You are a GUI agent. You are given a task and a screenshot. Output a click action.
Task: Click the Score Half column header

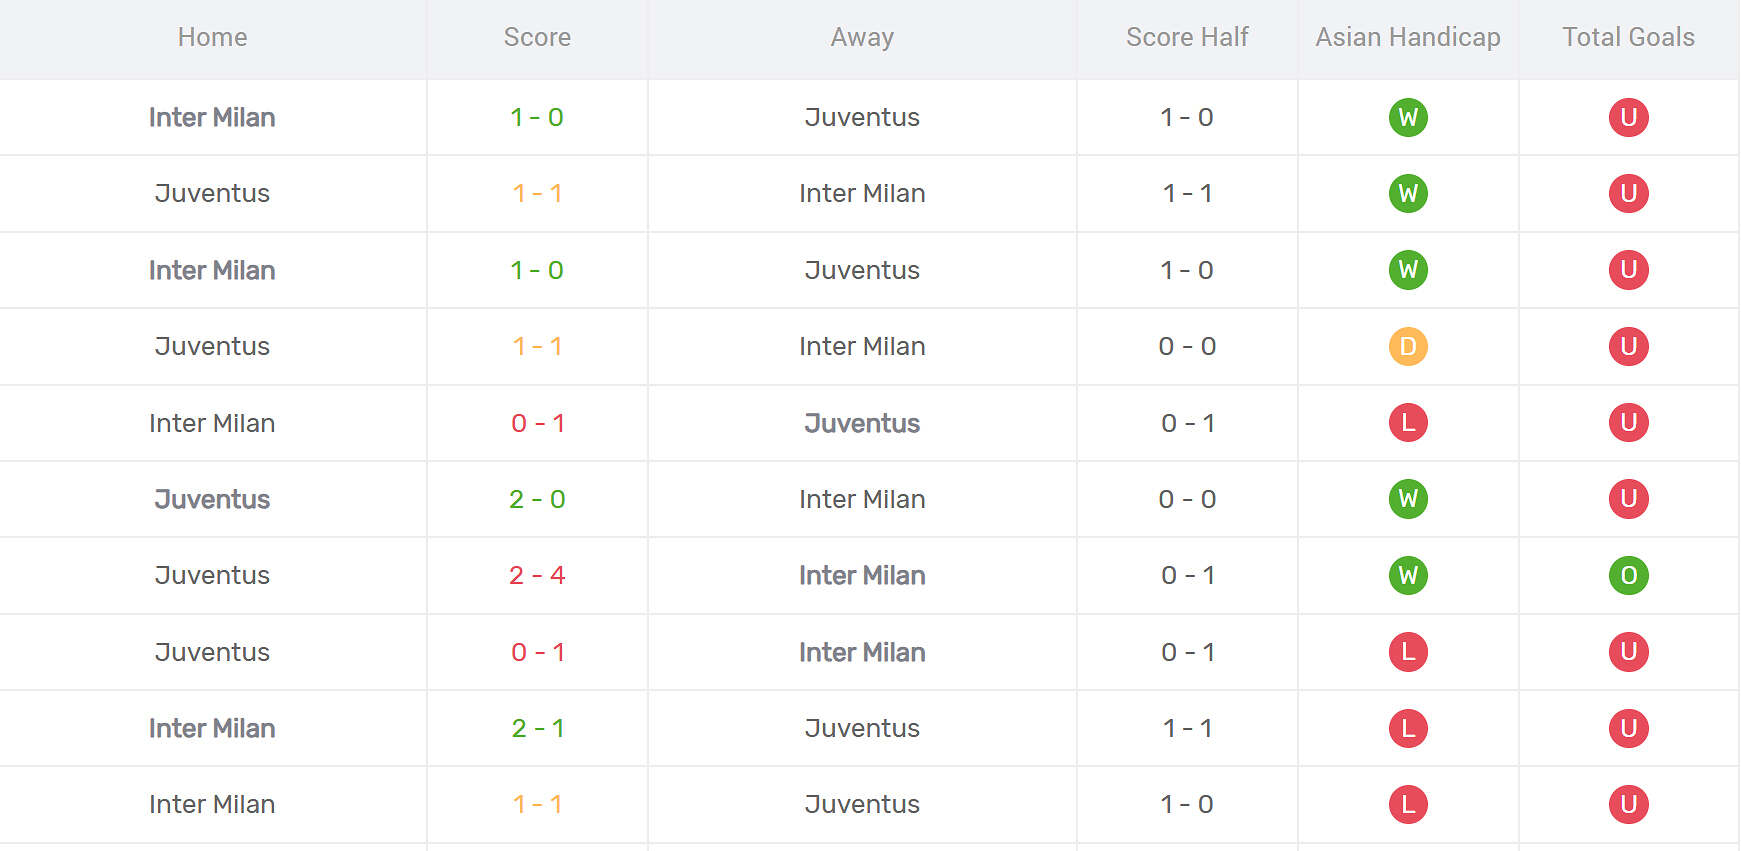point(1187,38)
